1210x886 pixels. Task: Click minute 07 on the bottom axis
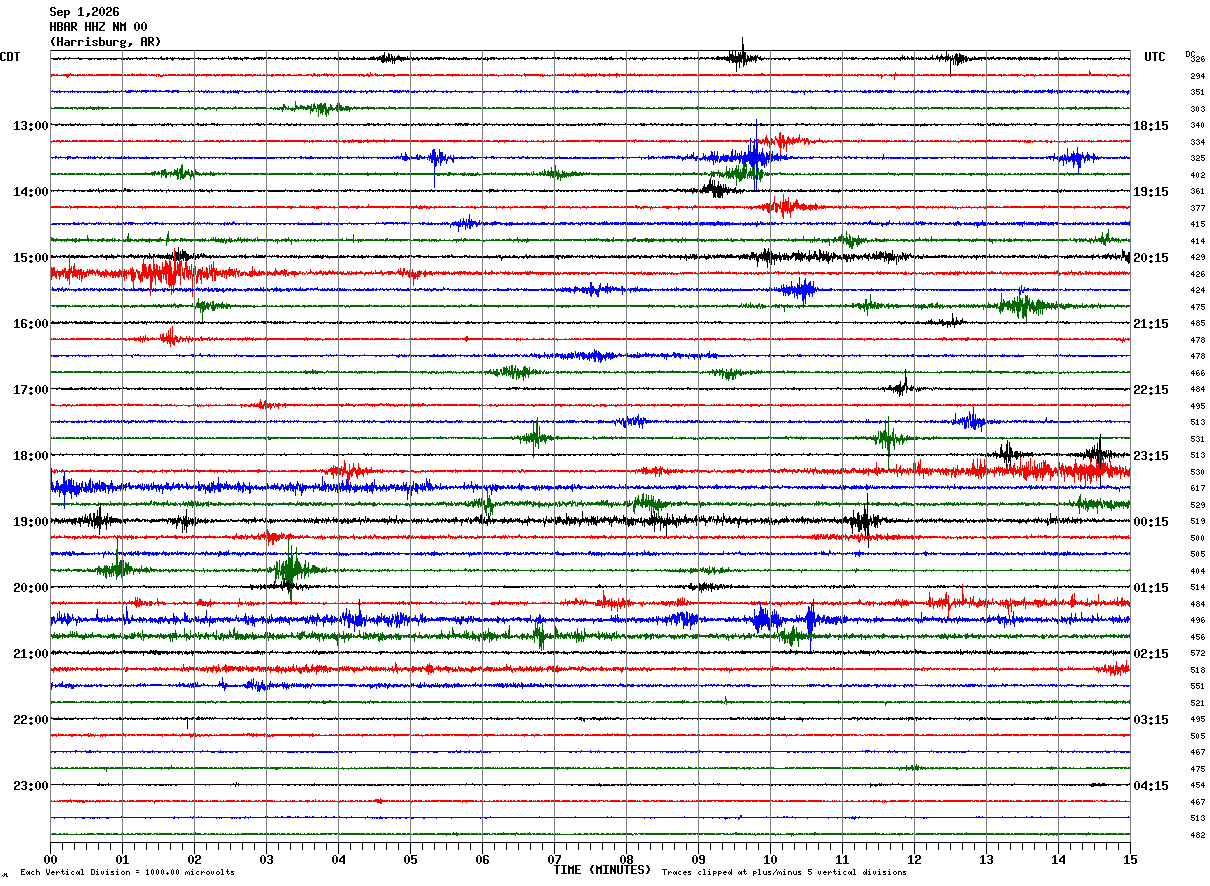point(554,859)
